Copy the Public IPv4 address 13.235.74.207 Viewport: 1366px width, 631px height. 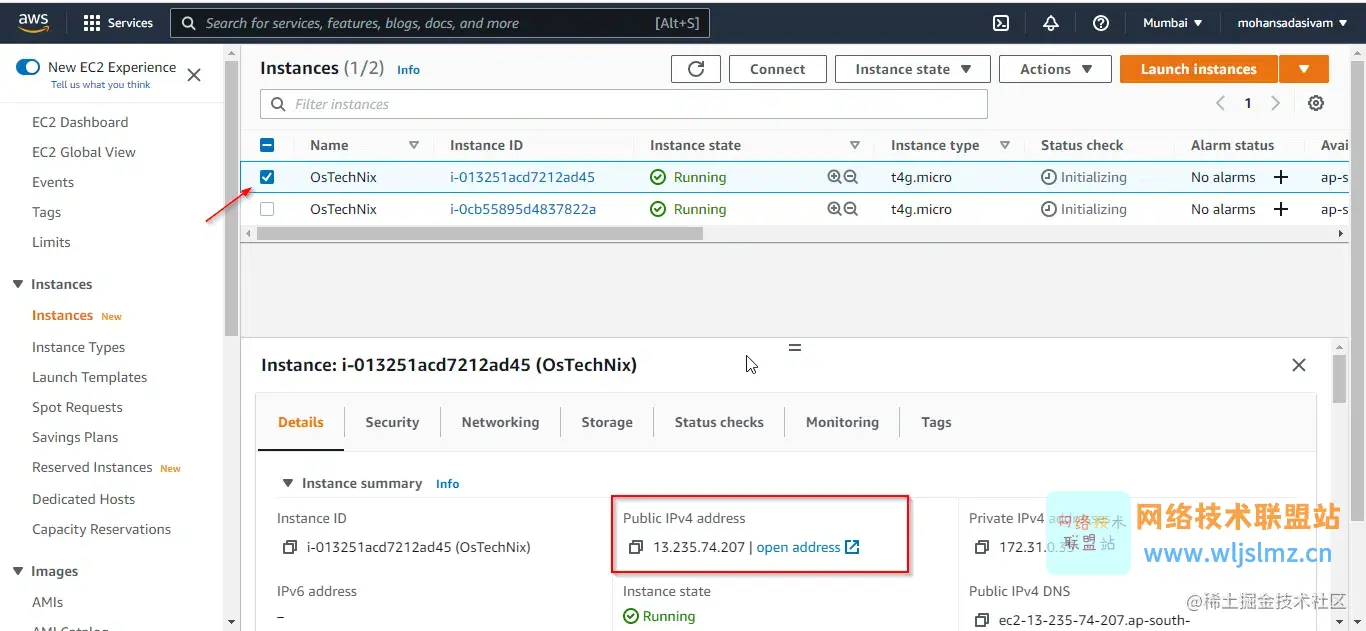pos(635,547)
